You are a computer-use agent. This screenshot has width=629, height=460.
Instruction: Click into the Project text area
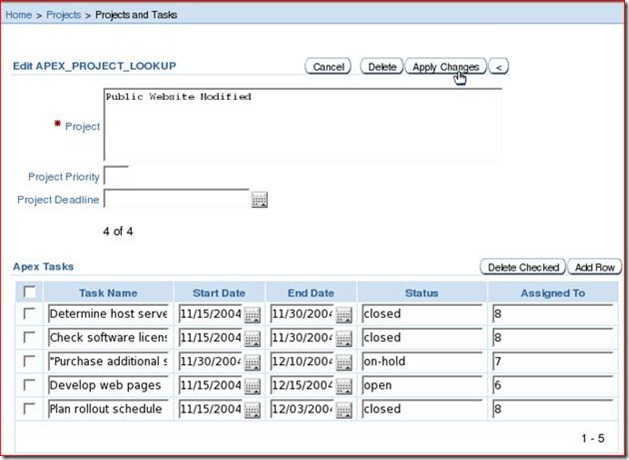(302, 124)
